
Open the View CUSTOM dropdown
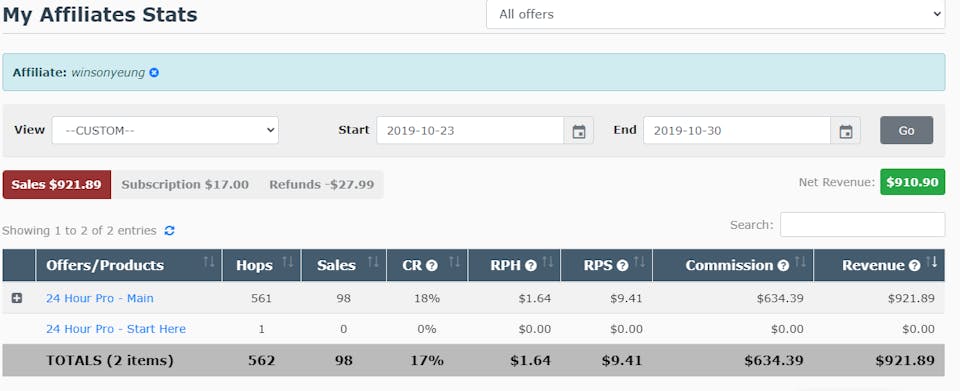[x=165, y=130]
